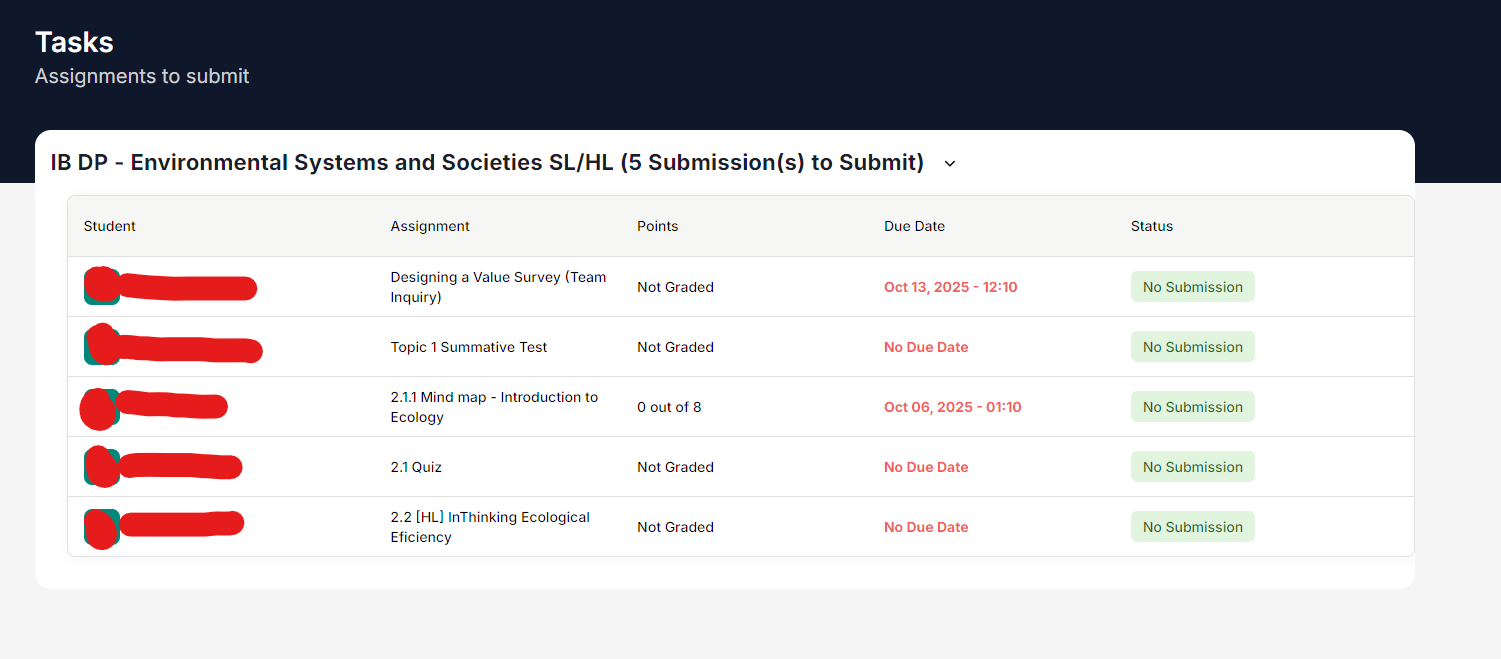Click the Oct 06, 2025 - 01:10 due date
The height and width of the screenshot is (659, 1501).
952,407
